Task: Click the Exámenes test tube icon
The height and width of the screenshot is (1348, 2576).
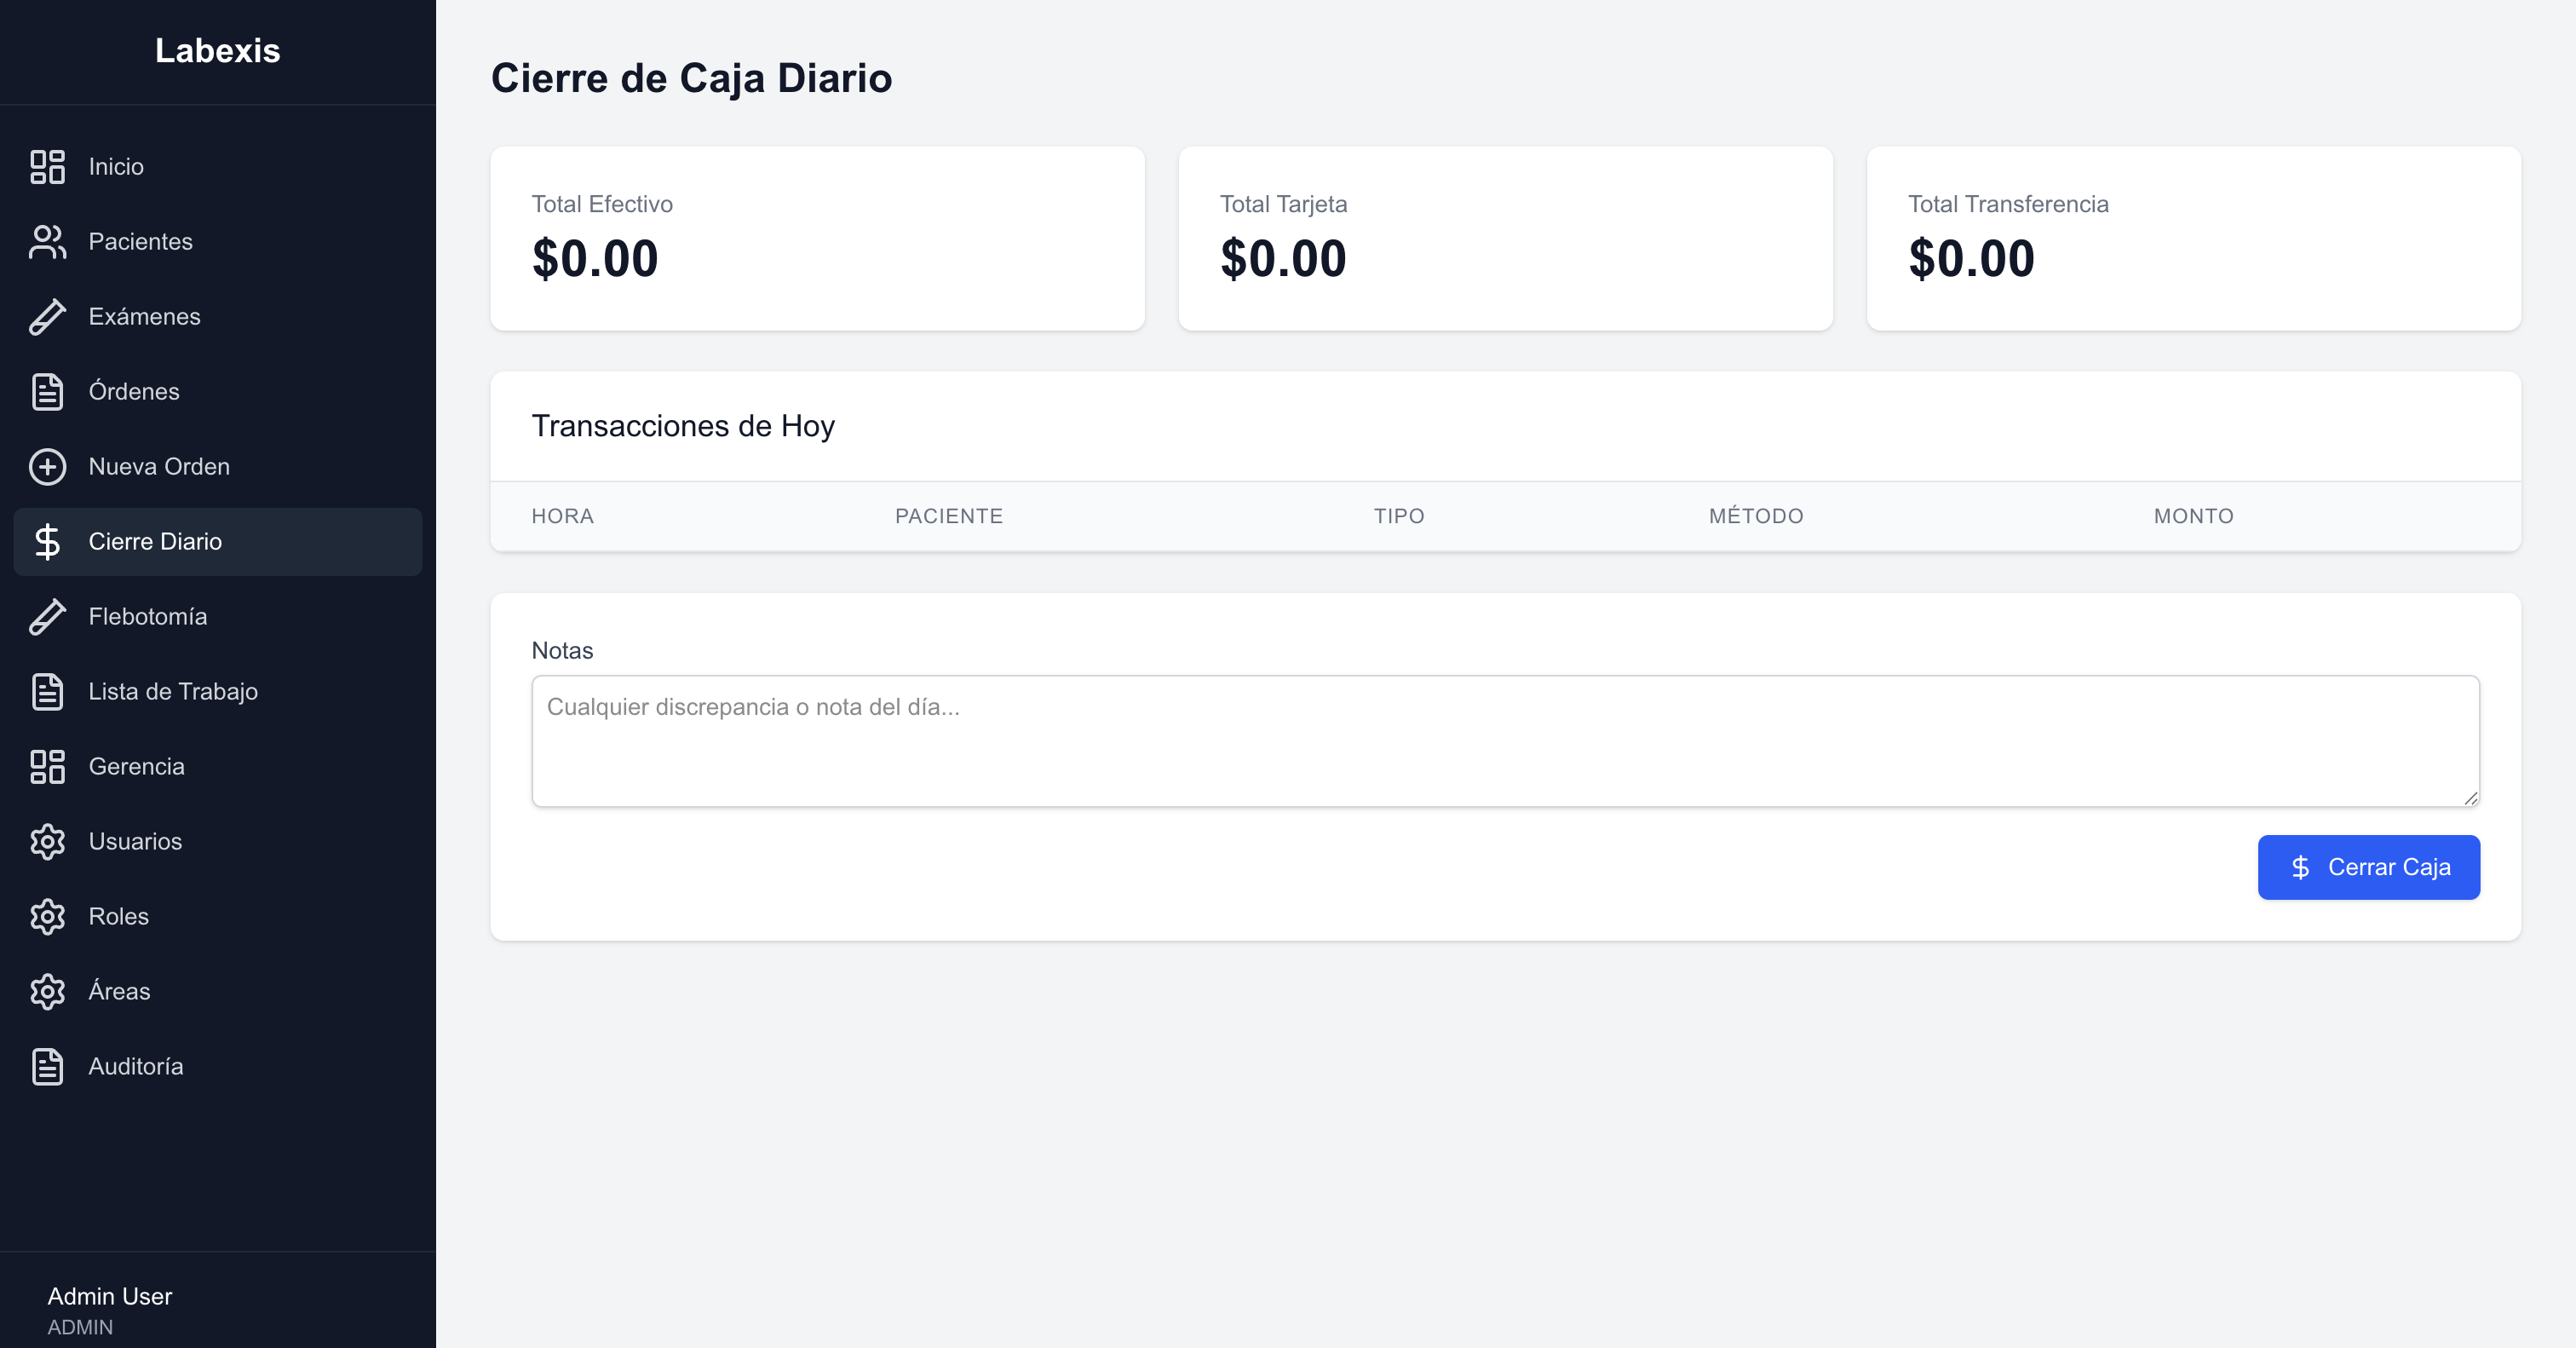Action: click(x=47, y=316)
